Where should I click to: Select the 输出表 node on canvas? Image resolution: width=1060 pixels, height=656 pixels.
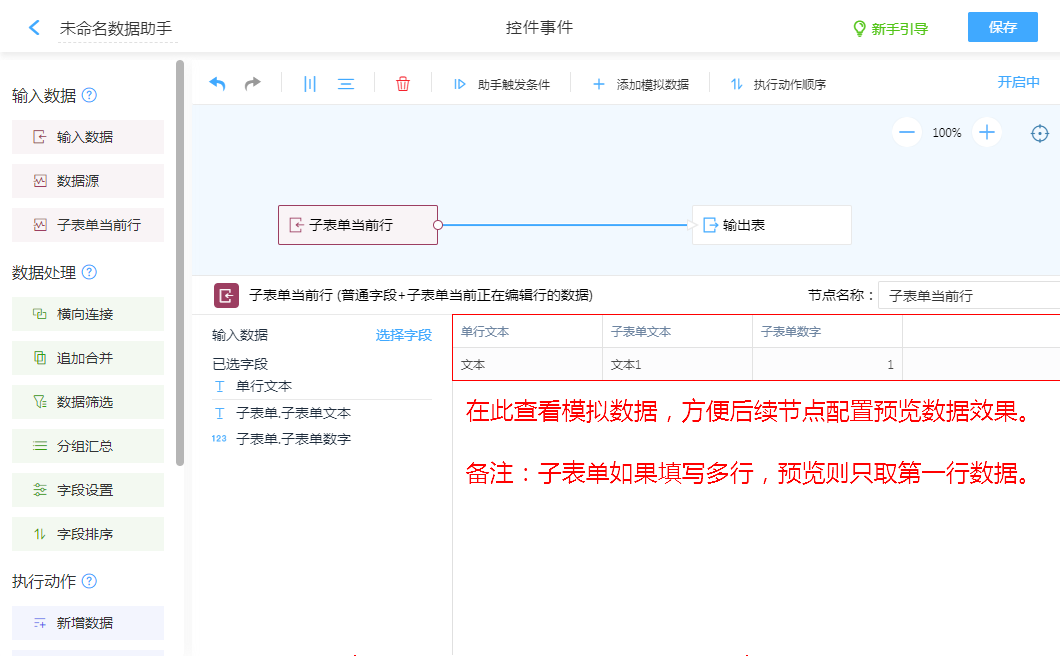point(771,225)
